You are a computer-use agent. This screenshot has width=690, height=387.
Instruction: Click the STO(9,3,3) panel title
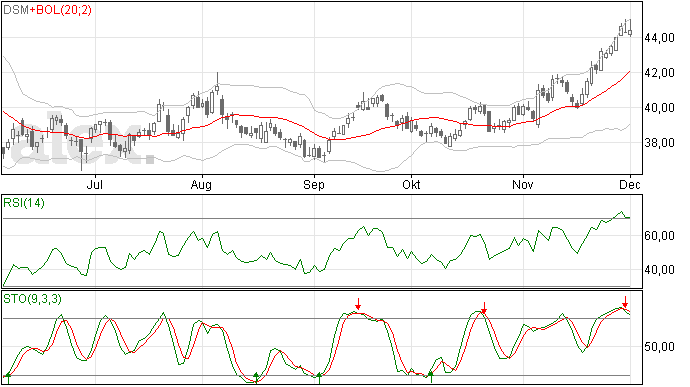(33, 299)
